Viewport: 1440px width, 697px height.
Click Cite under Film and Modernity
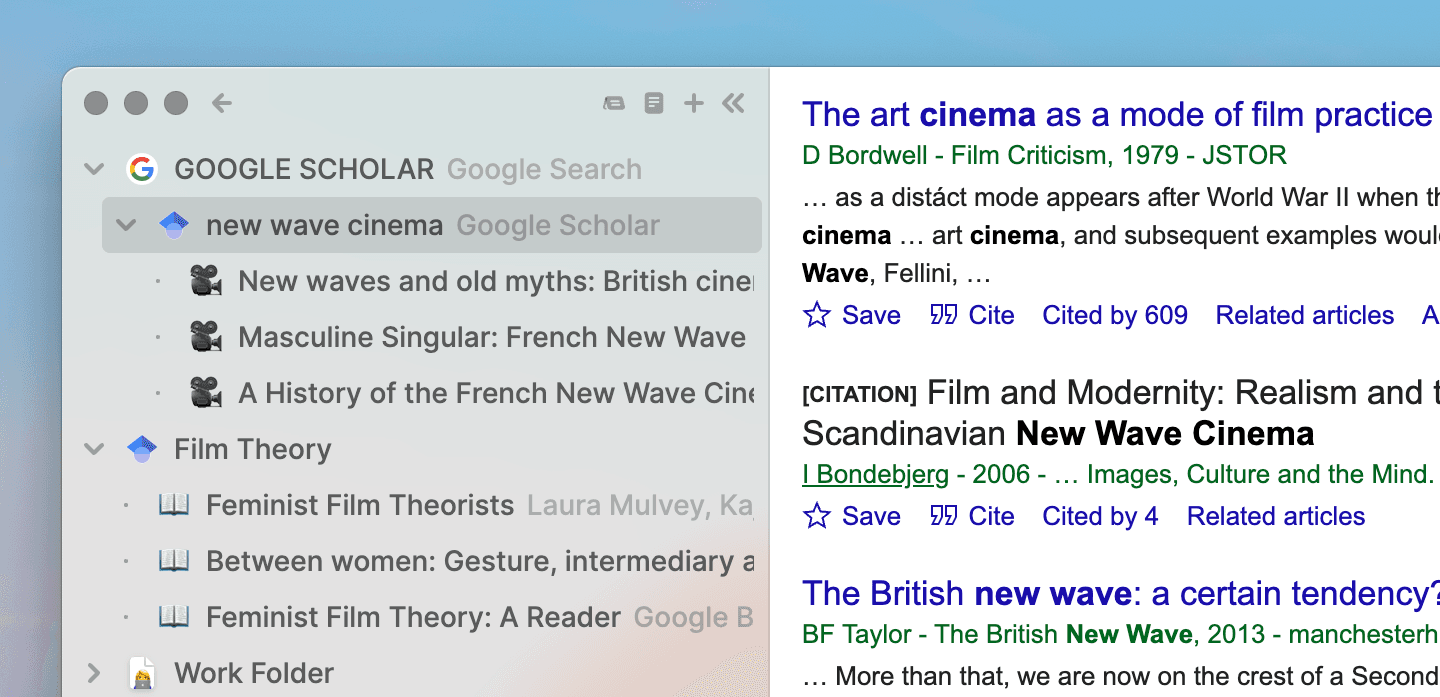pos(991,516)
